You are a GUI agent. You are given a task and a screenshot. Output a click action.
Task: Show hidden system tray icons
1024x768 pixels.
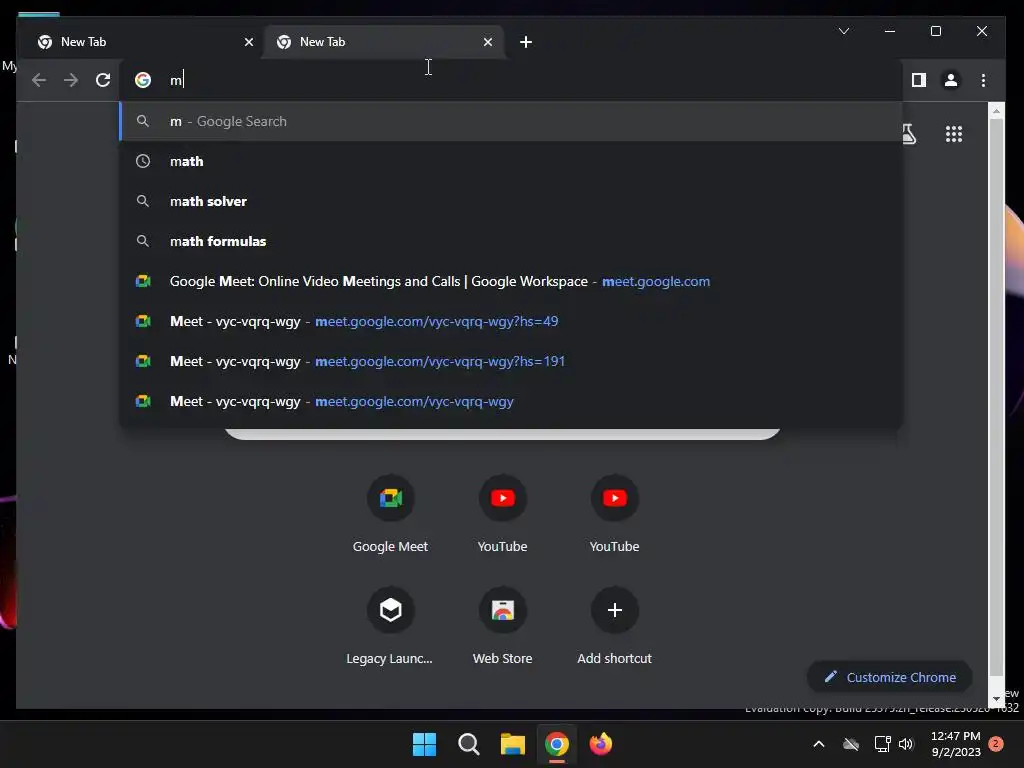click(x=818, y=744)
